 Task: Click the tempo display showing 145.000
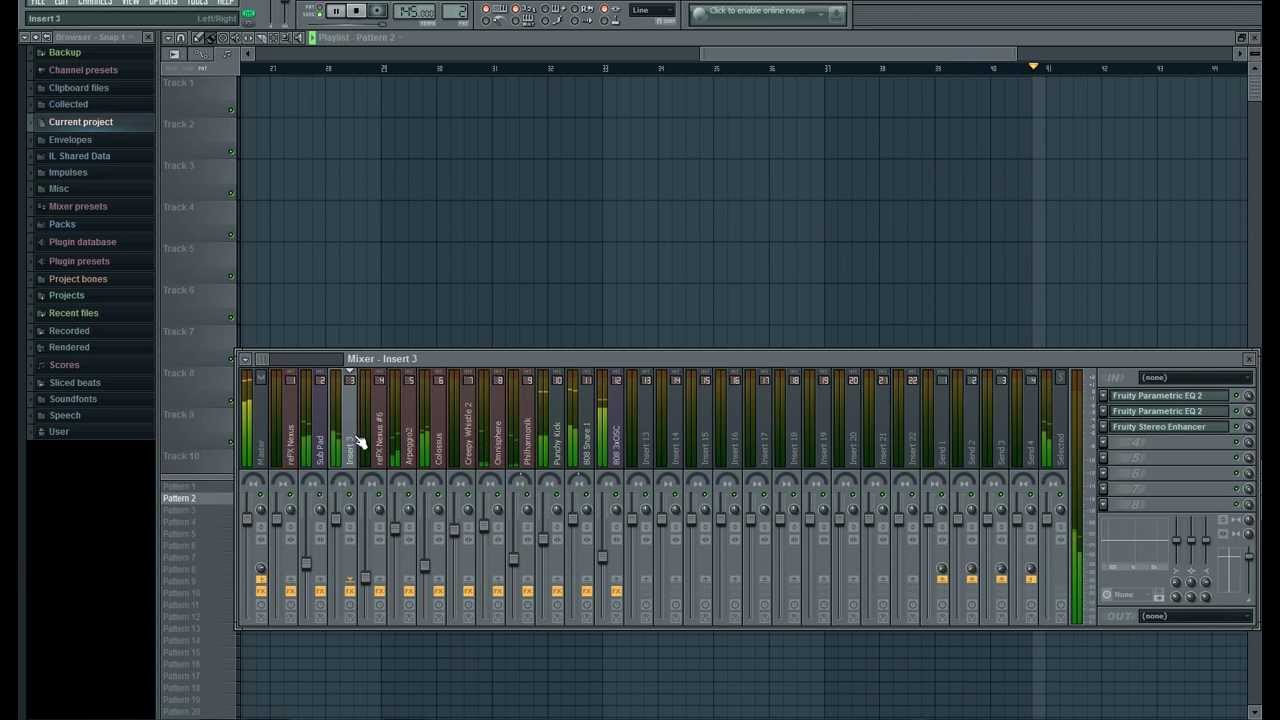(414, 12)
